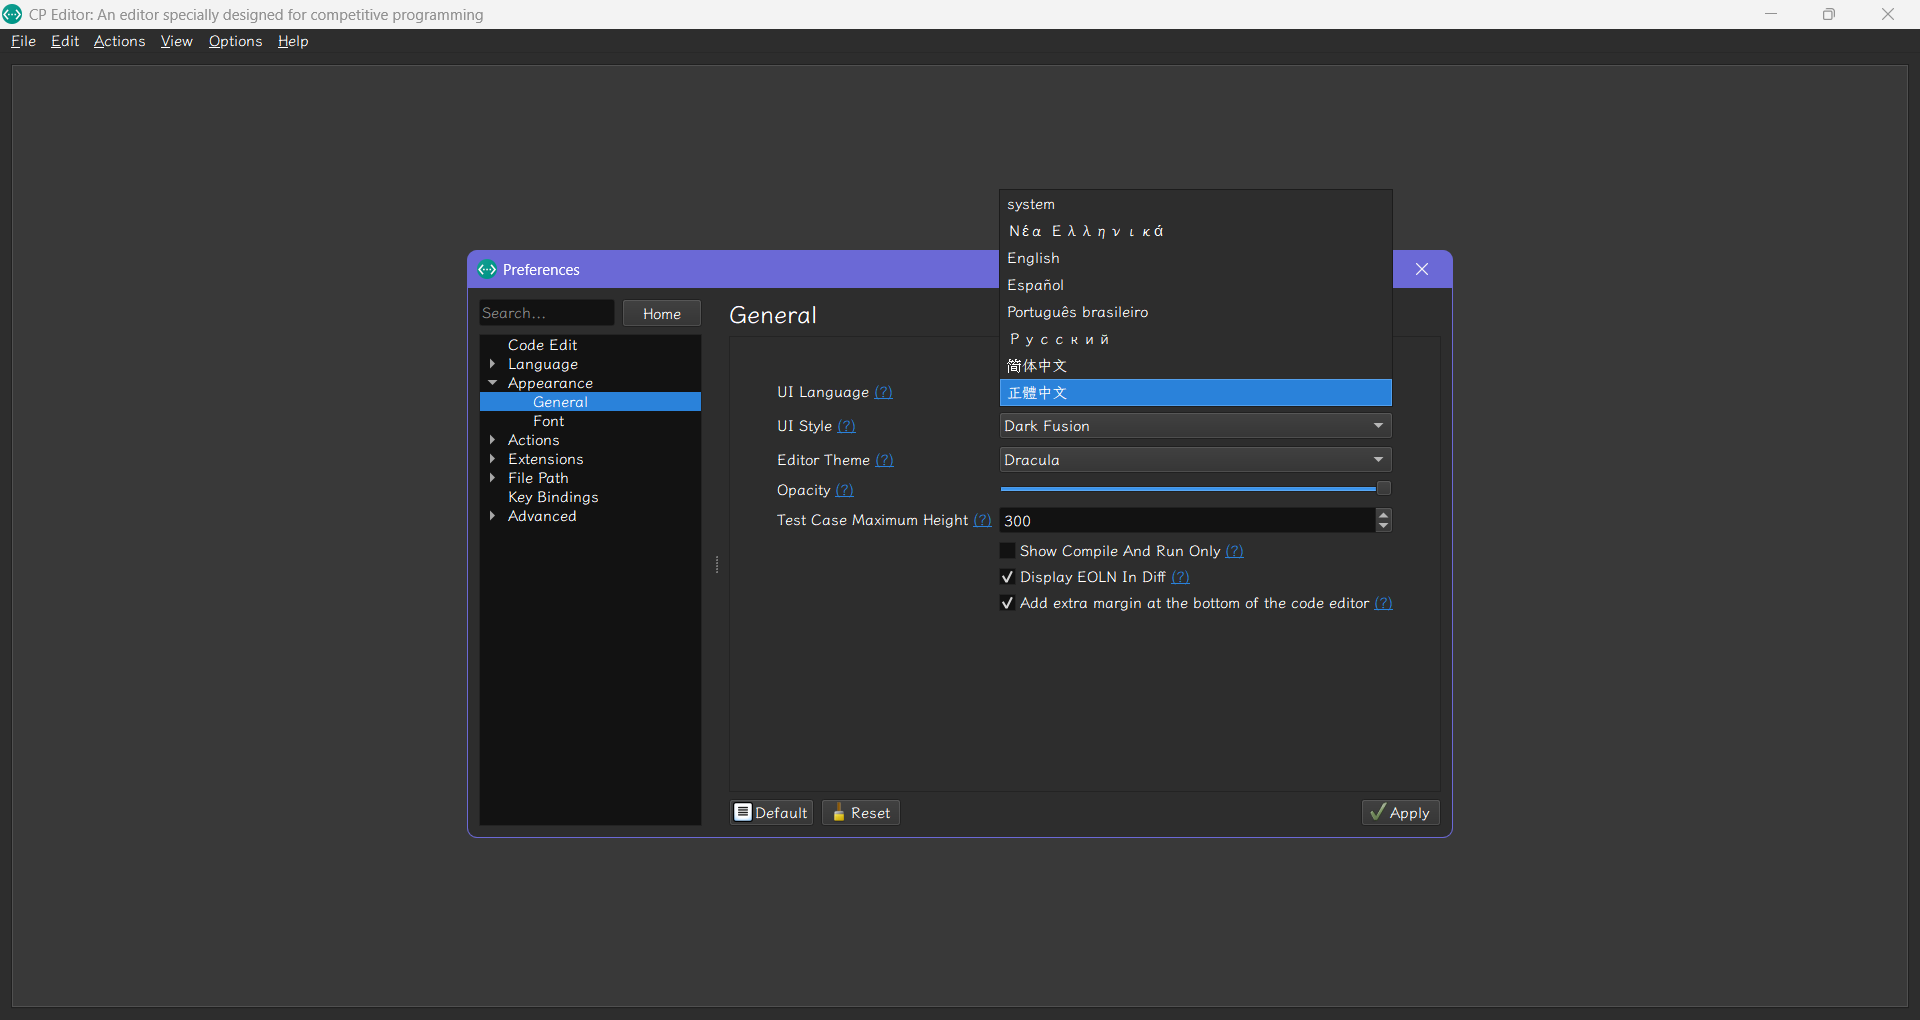The height and width of the screenshot is (1020, 1920).
Task: Select Português brasileiro language option
Action: click(x=1196, y=312)
